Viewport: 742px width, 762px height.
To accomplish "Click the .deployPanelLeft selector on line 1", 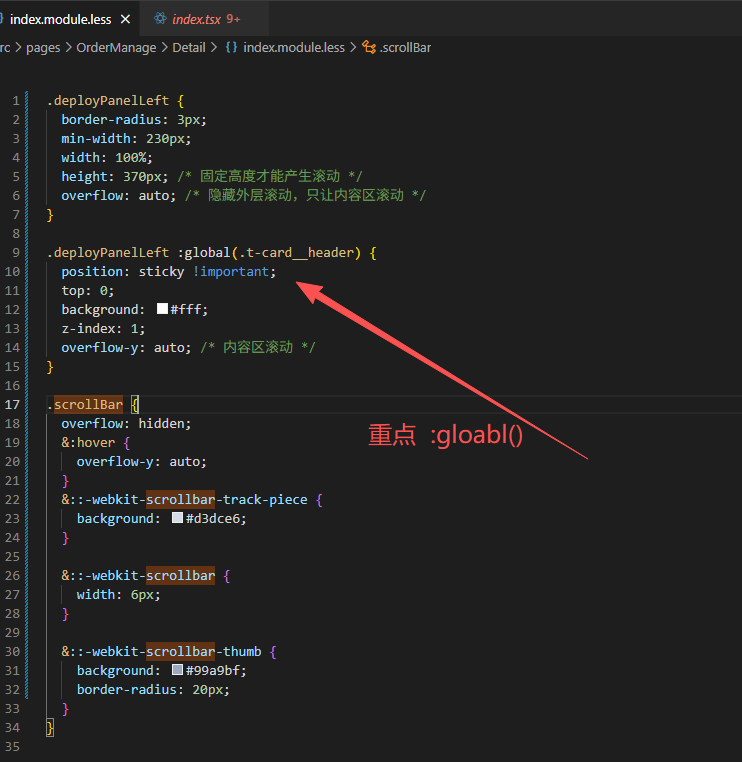I will [108, 101].
